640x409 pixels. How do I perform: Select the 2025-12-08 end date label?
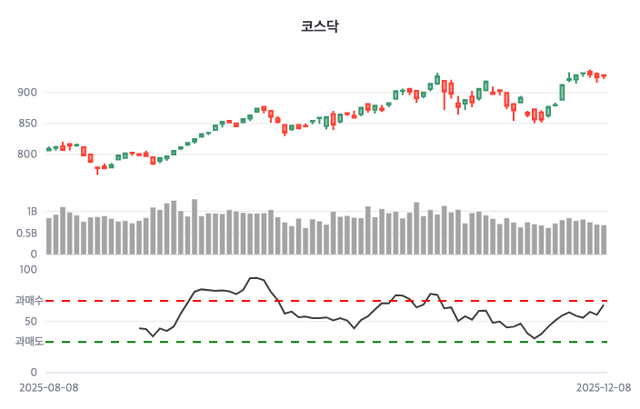click(x=604, y=386)
